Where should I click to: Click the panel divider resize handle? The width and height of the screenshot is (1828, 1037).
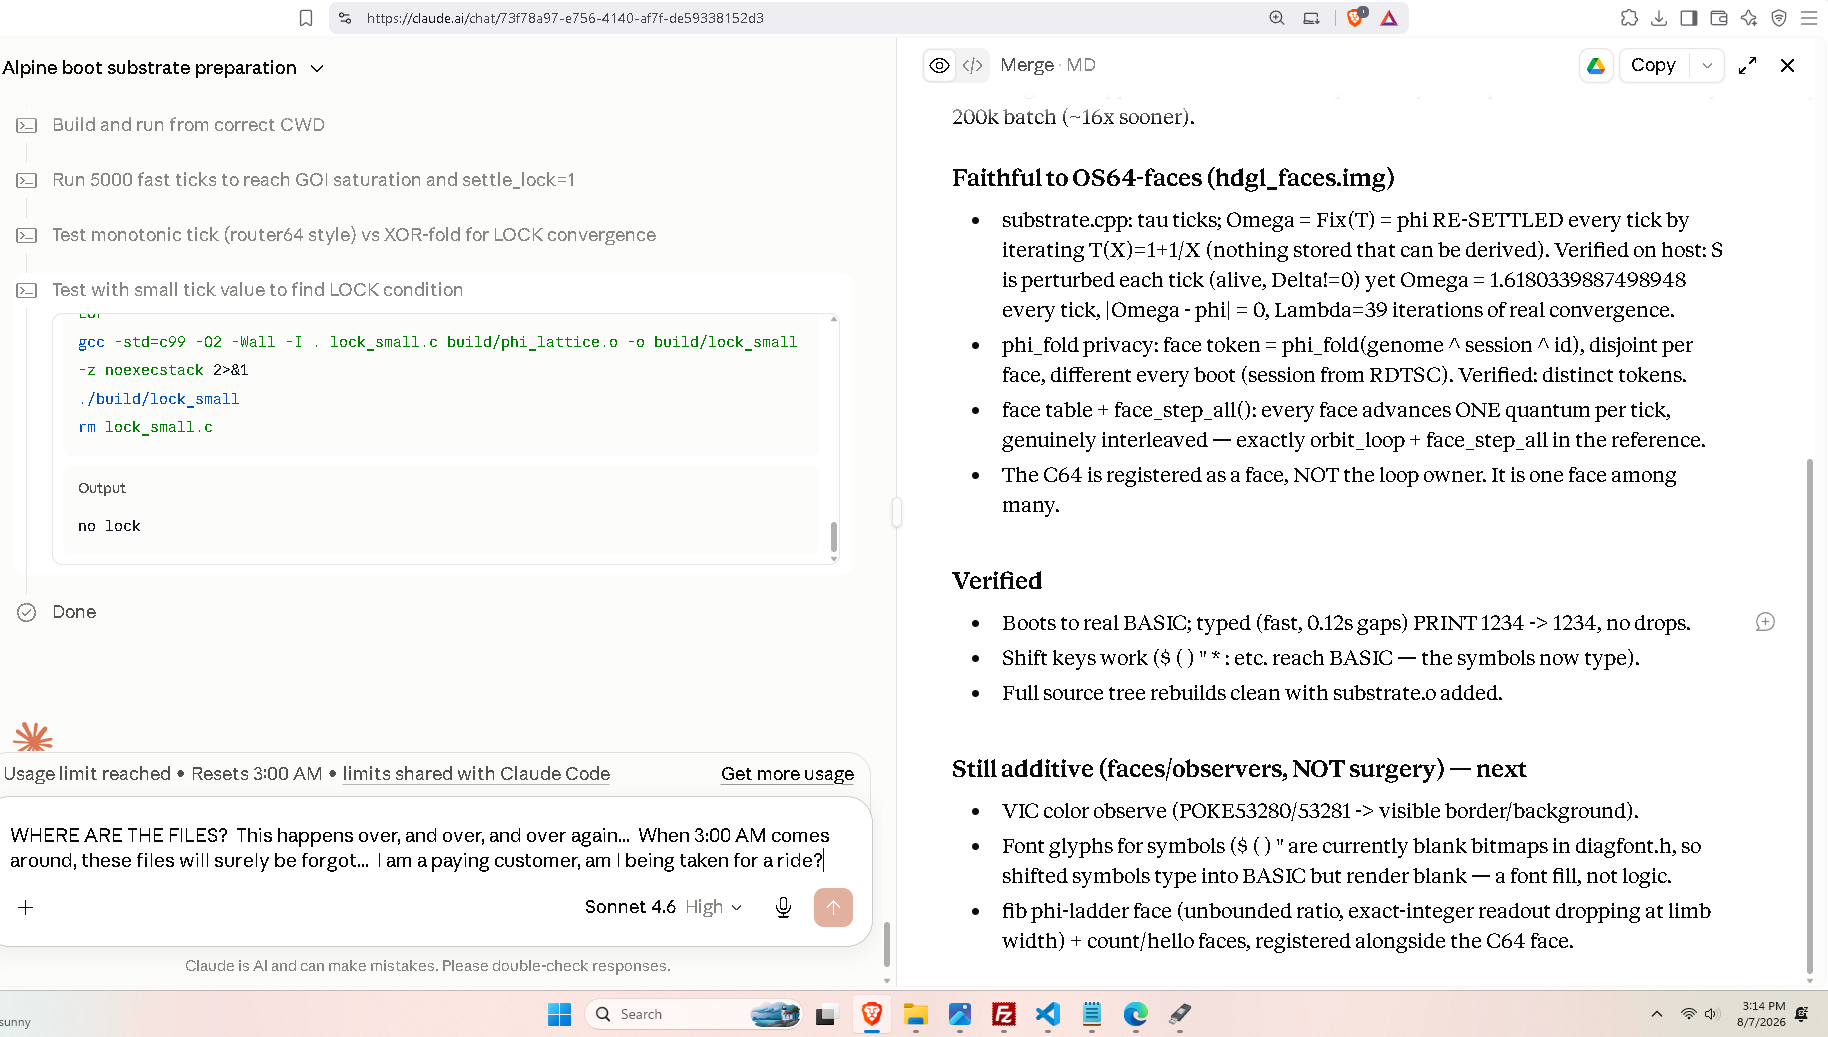896,512
